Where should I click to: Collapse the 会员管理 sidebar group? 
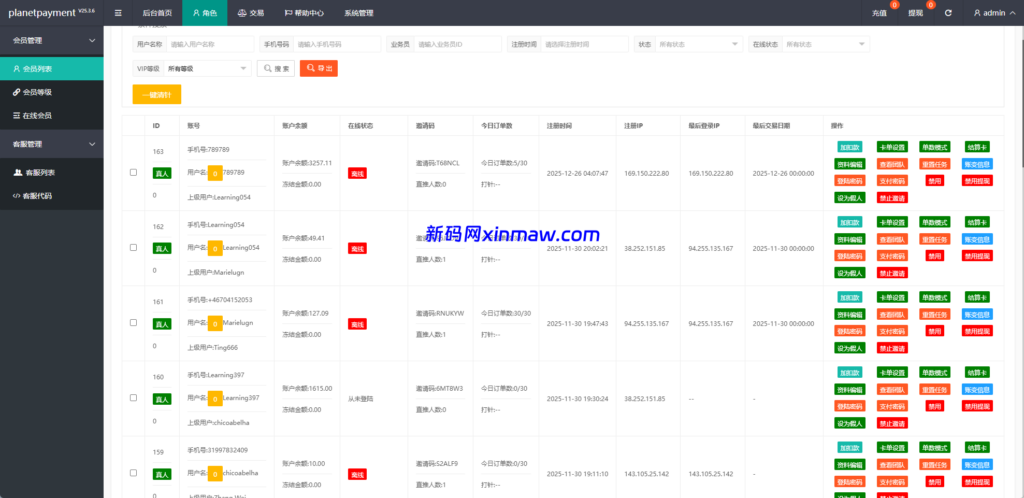pos(52,40)
